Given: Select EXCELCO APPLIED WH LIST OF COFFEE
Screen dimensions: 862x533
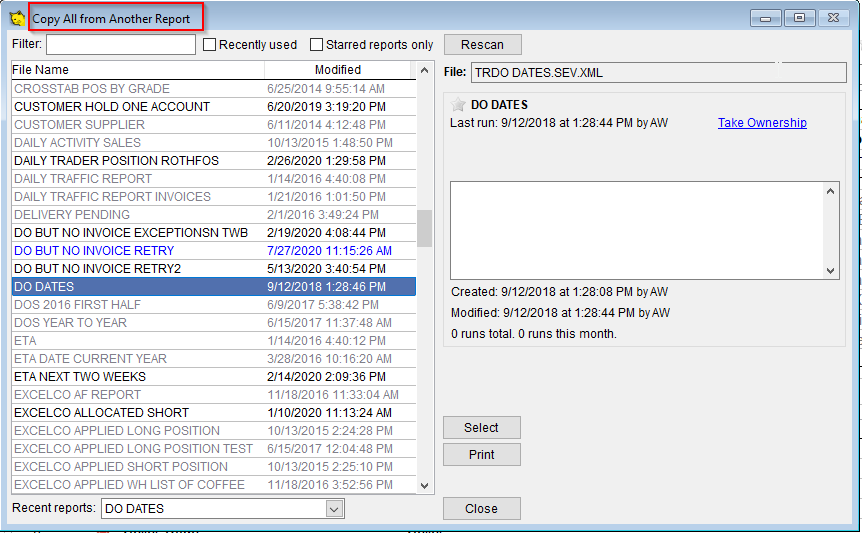Looking at the screenshot, I should coord(214,485).
